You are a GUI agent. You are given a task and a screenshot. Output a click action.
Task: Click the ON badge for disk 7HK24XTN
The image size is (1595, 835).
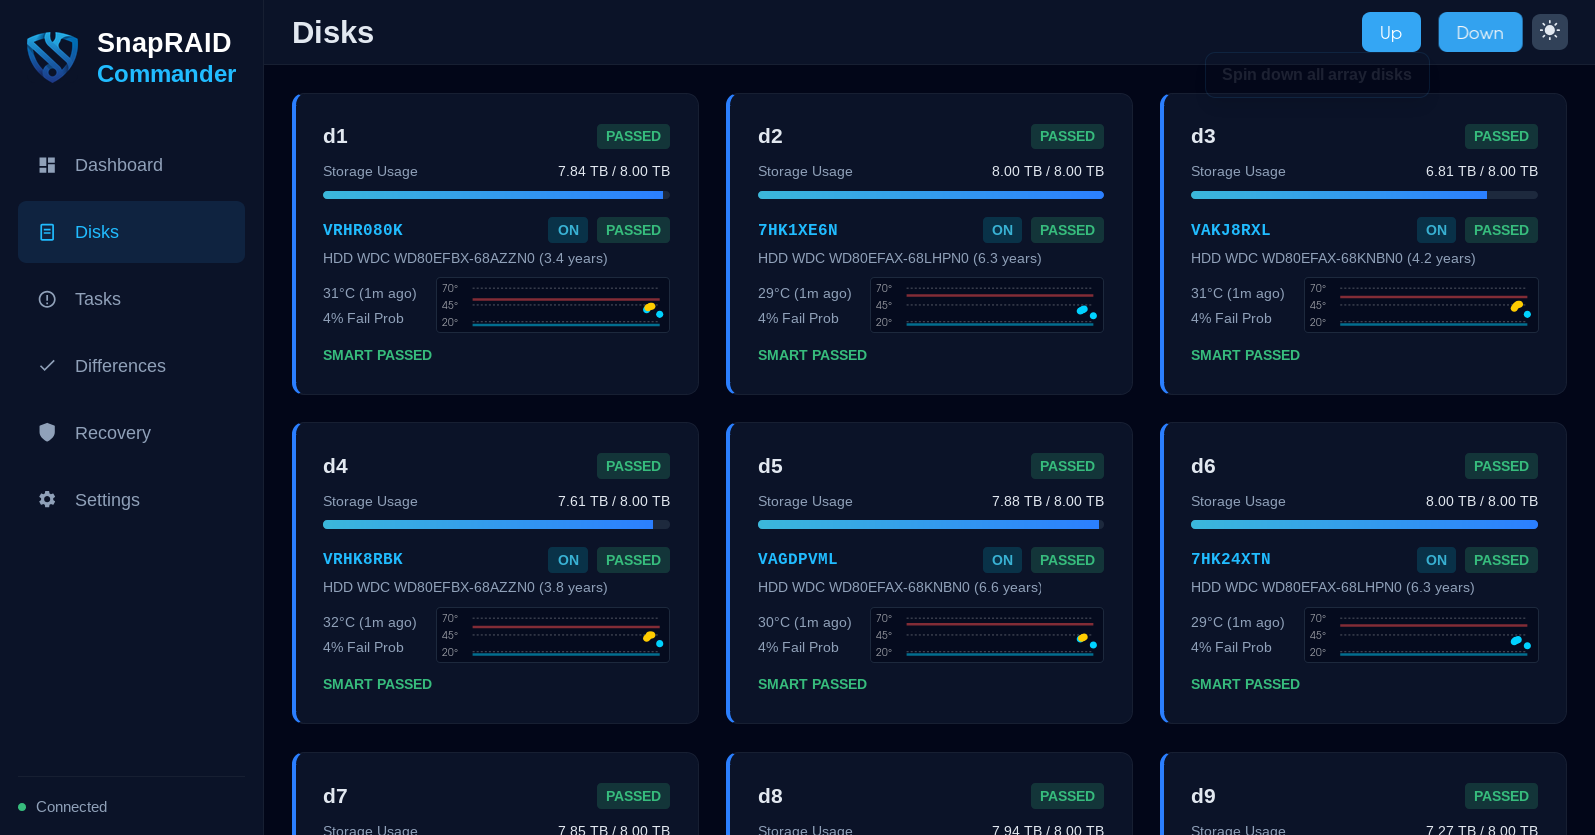pyautogui.click(x=1436, y=560)
